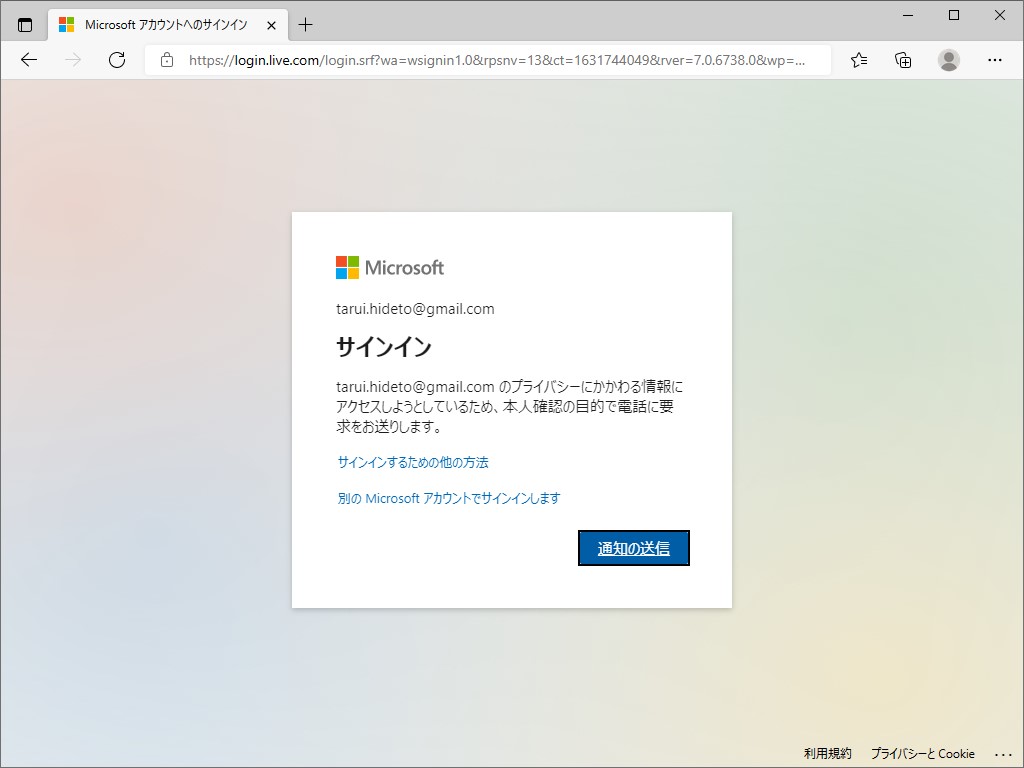Open the browser profile avatar
The width and height of the screenshot is (1024, 768).
pyautogui.click(x=948, y=60)
